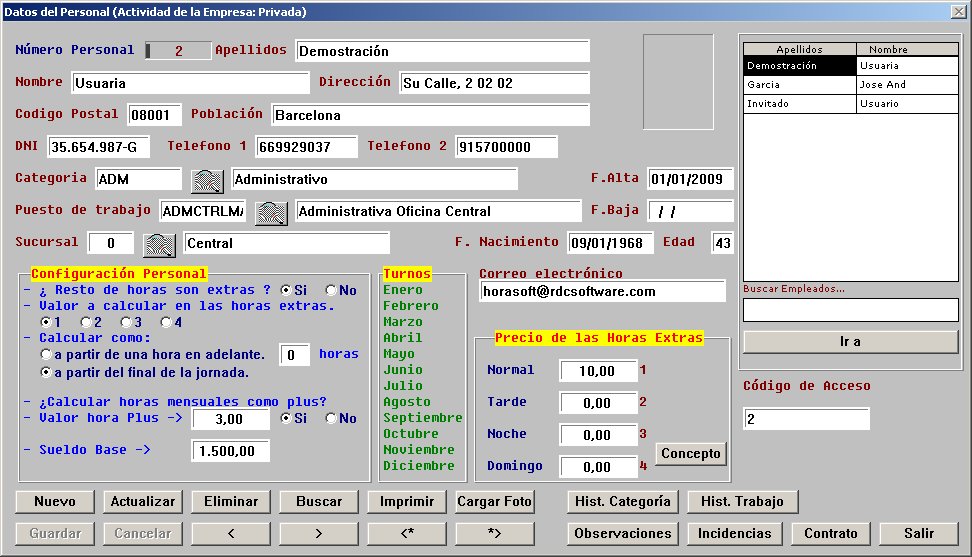Select the Garcia row in employee list
Viewport: 972px width, 557px height.
(x=850, y=85)
